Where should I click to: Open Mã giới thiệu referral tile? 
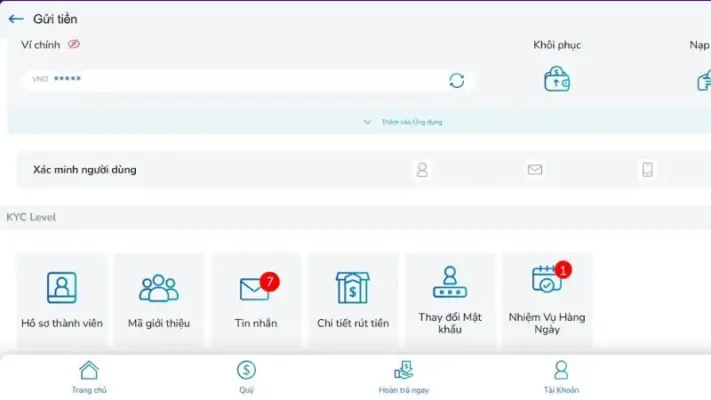click(x=158, y=299)
